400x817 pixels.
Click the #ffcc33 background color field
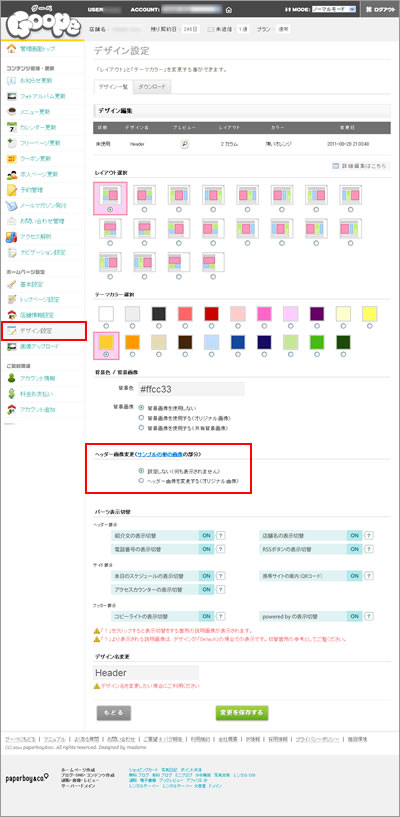point(191,389)
